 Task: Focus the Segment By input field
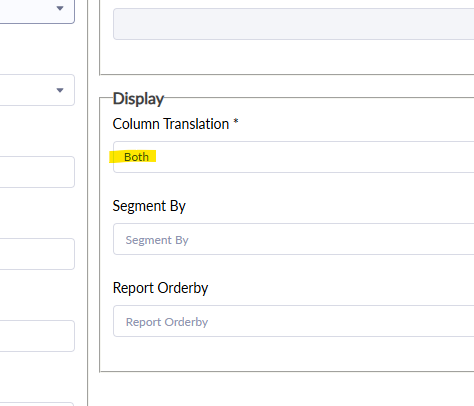tap(294, 239)
